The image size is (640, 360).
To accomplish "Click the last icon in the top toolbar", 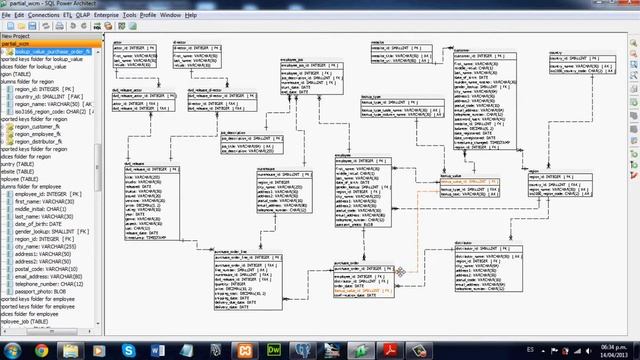I will [133, 26].
